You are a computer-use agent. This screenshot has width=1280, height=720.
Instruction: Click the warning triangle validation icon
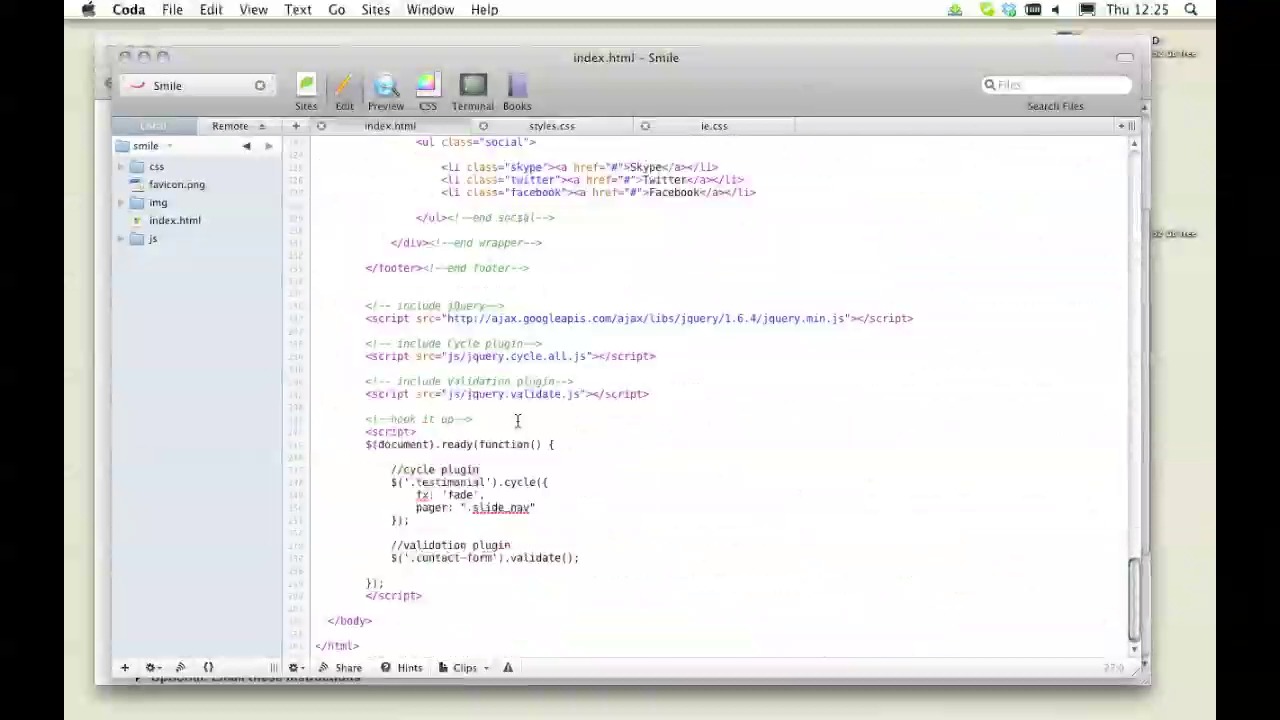508,667
